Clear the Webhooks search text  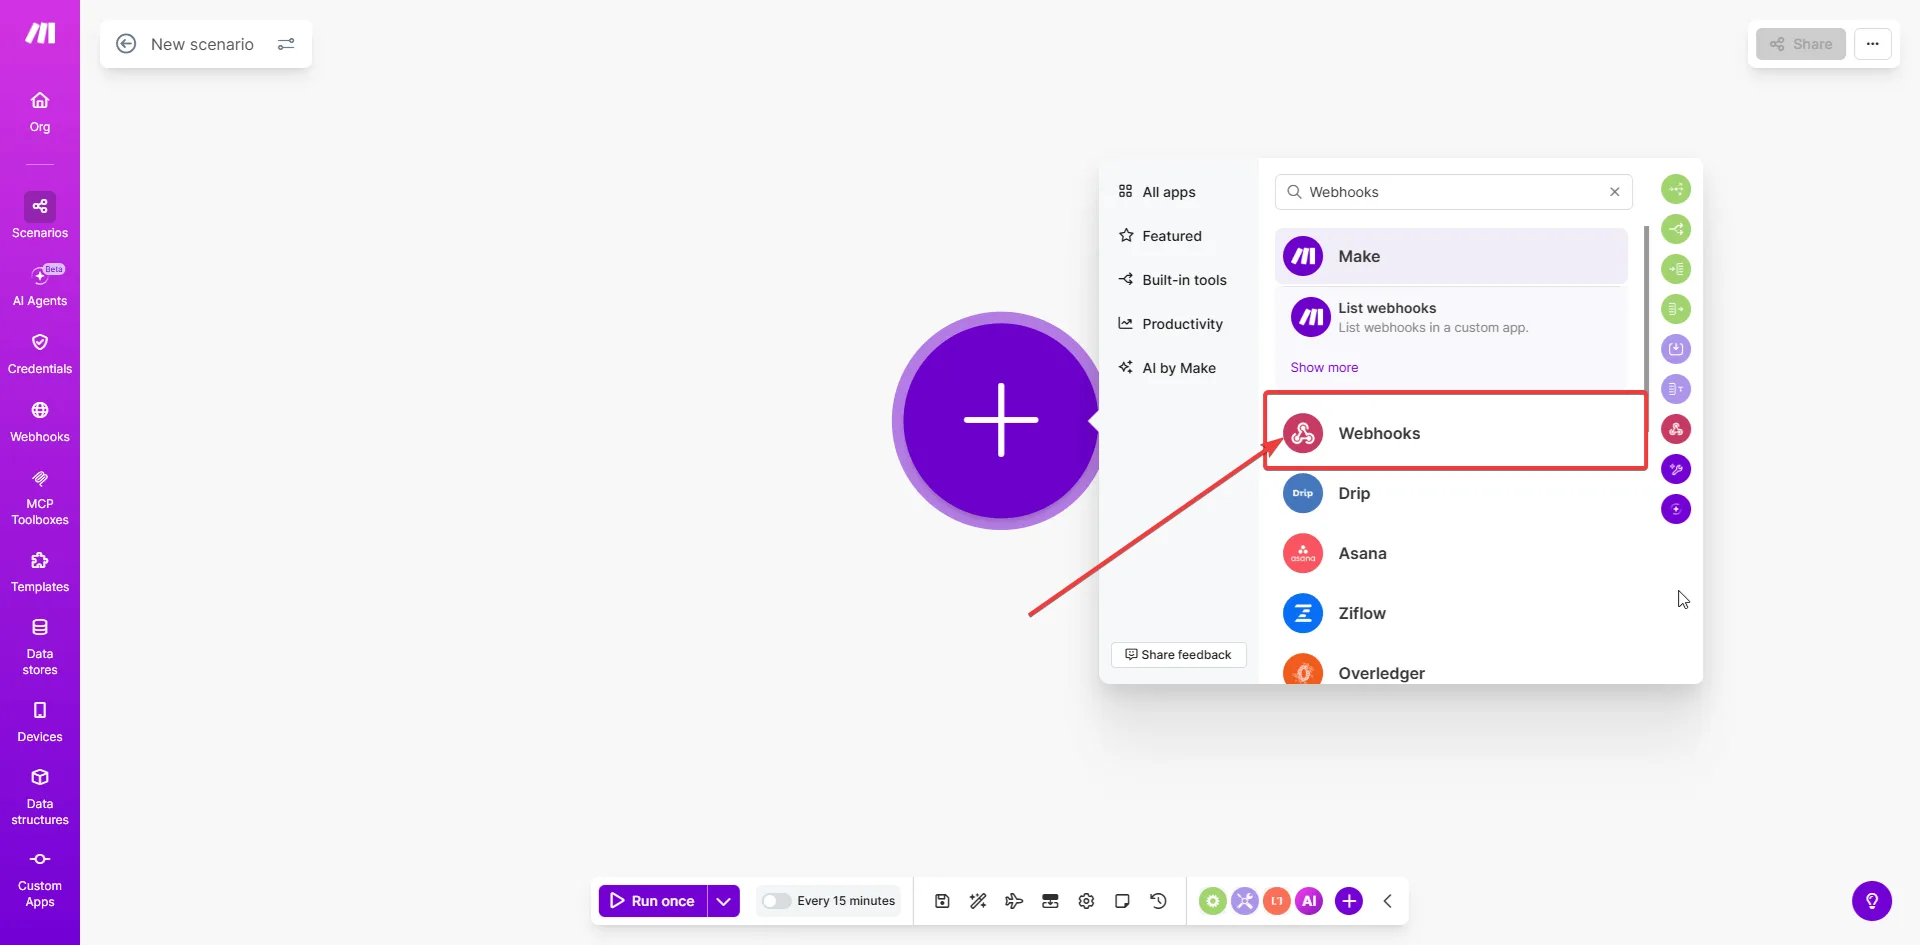pos(1614,192)
